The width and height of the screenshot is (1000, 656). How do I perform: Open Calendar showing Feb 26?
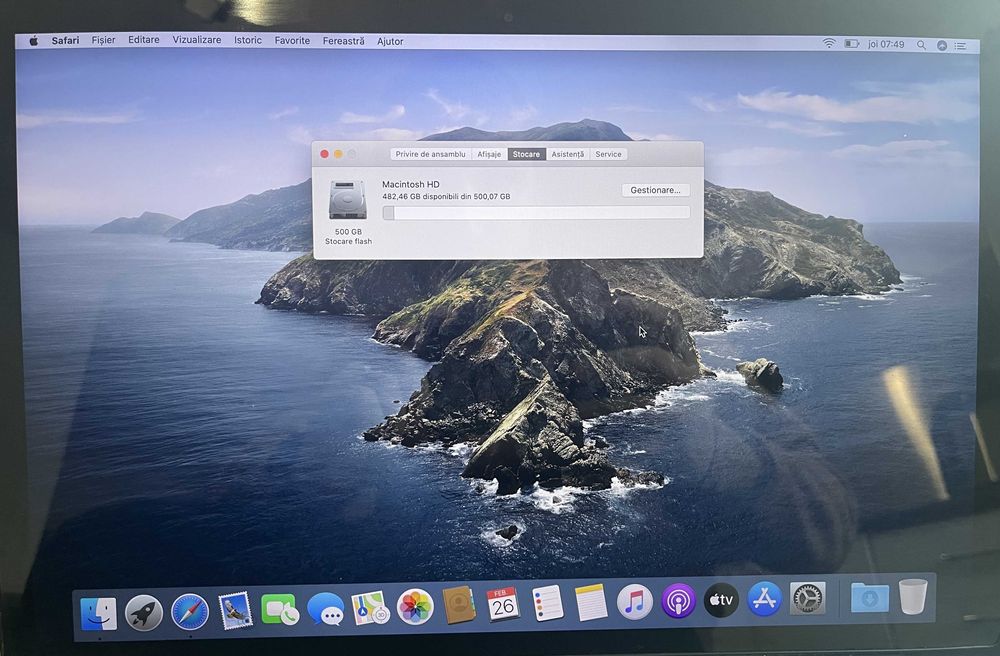(503, 604)
